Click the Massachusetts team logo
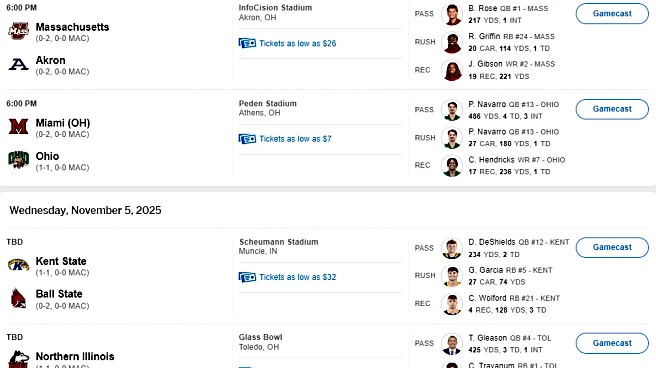656x368 pixels. pos(18,31)
